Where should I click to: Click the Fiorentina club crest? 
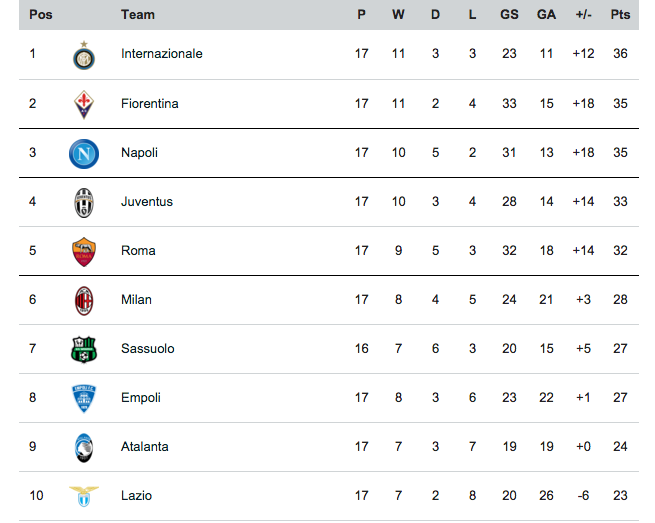coord(84,104)
